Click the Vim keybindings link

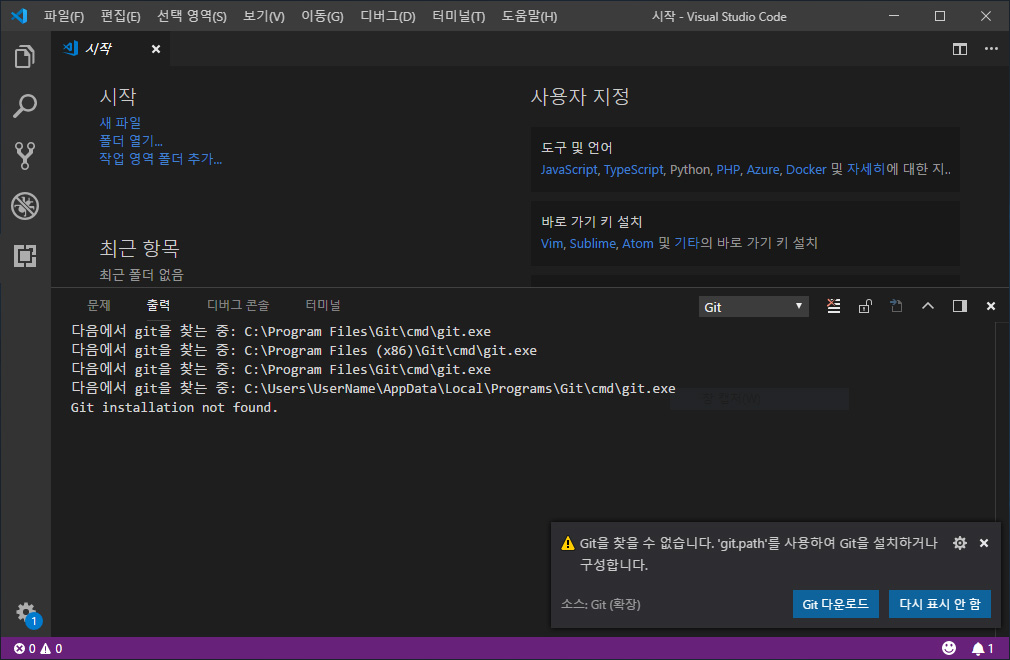[x=551, y=243]
